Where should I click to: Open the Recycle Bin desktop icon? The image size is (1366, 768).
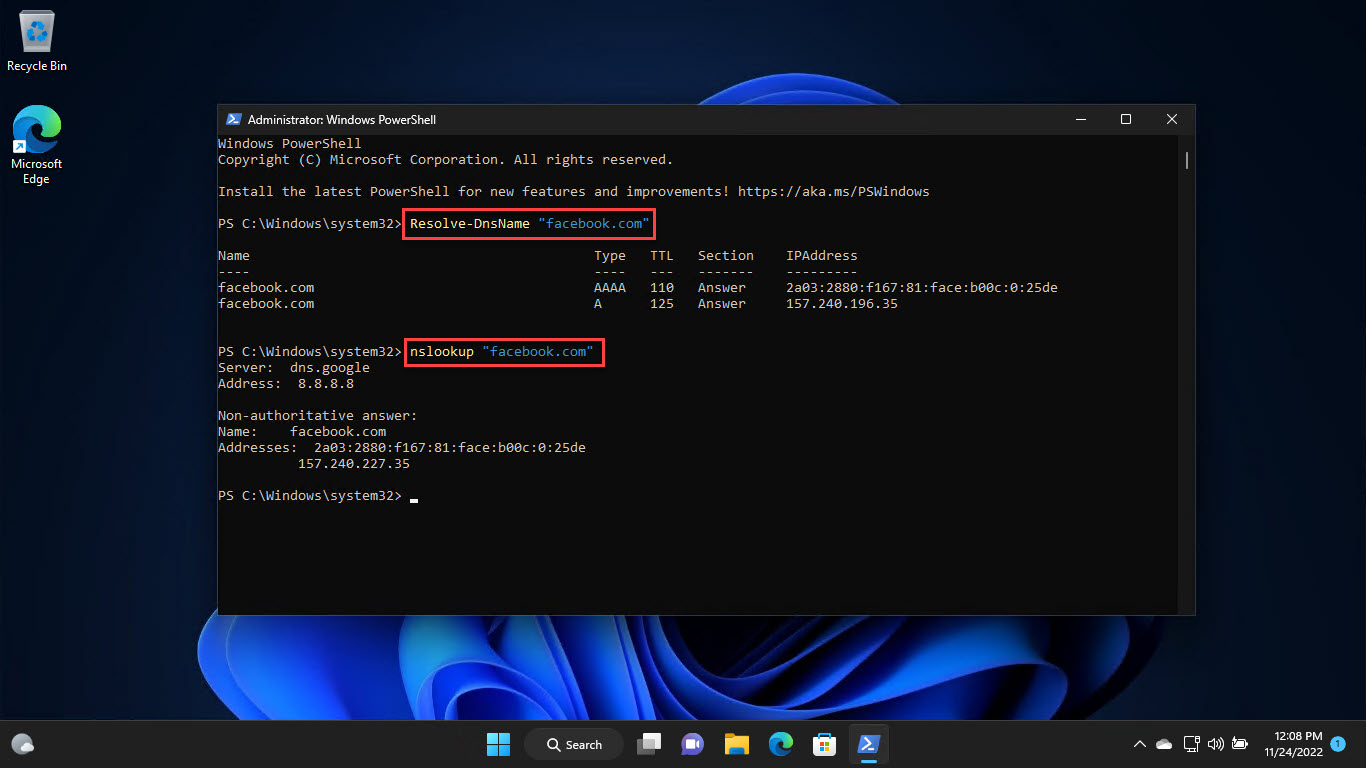click(37, 42)
